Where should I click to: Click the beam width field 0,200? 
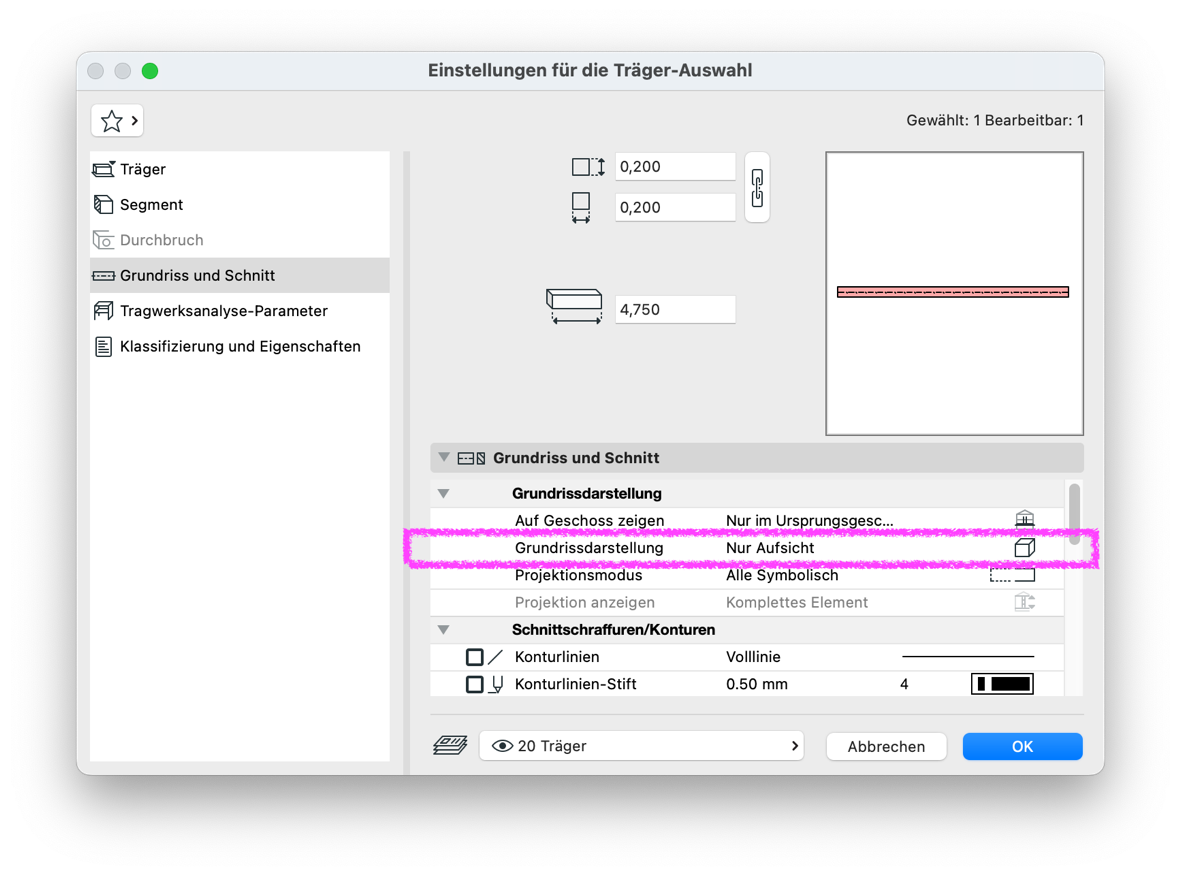click(675, 207)
